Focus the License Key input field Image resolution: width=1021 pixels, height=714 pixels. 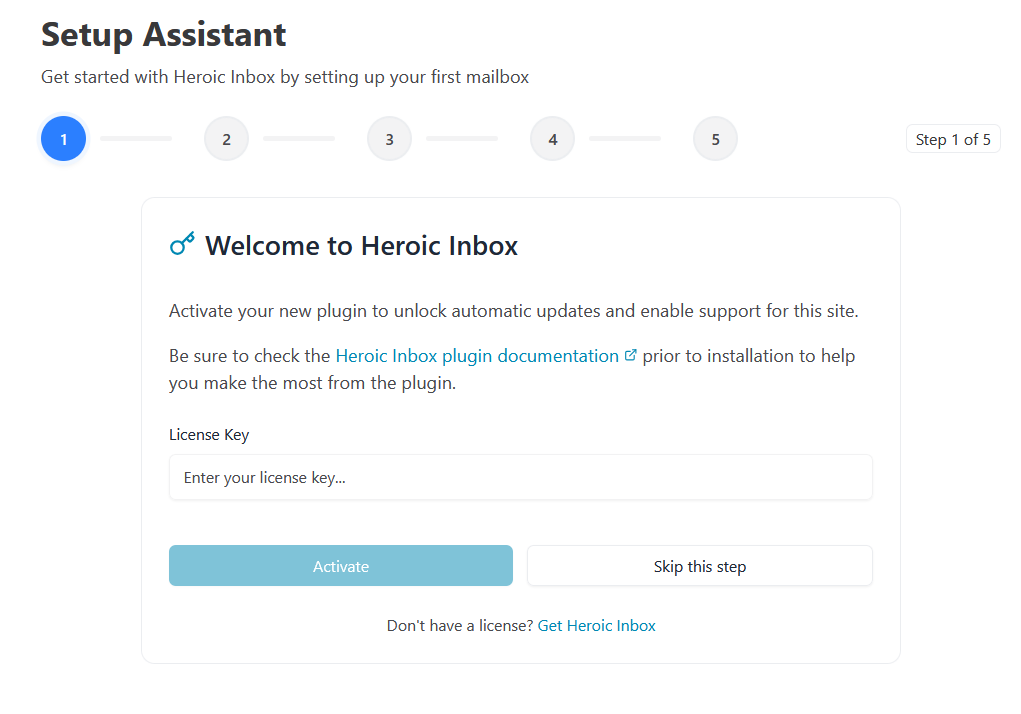(x=520, y=478)
